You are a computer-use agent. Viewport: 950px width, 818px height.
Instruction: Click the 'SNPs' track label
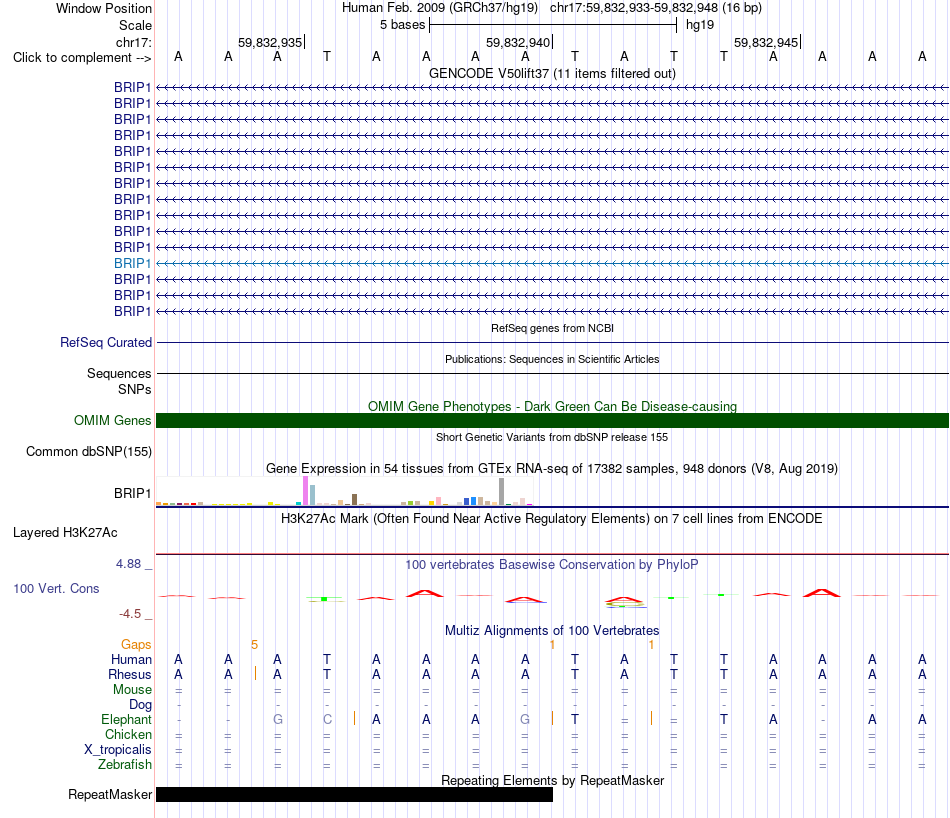click(x=135, y=389)
